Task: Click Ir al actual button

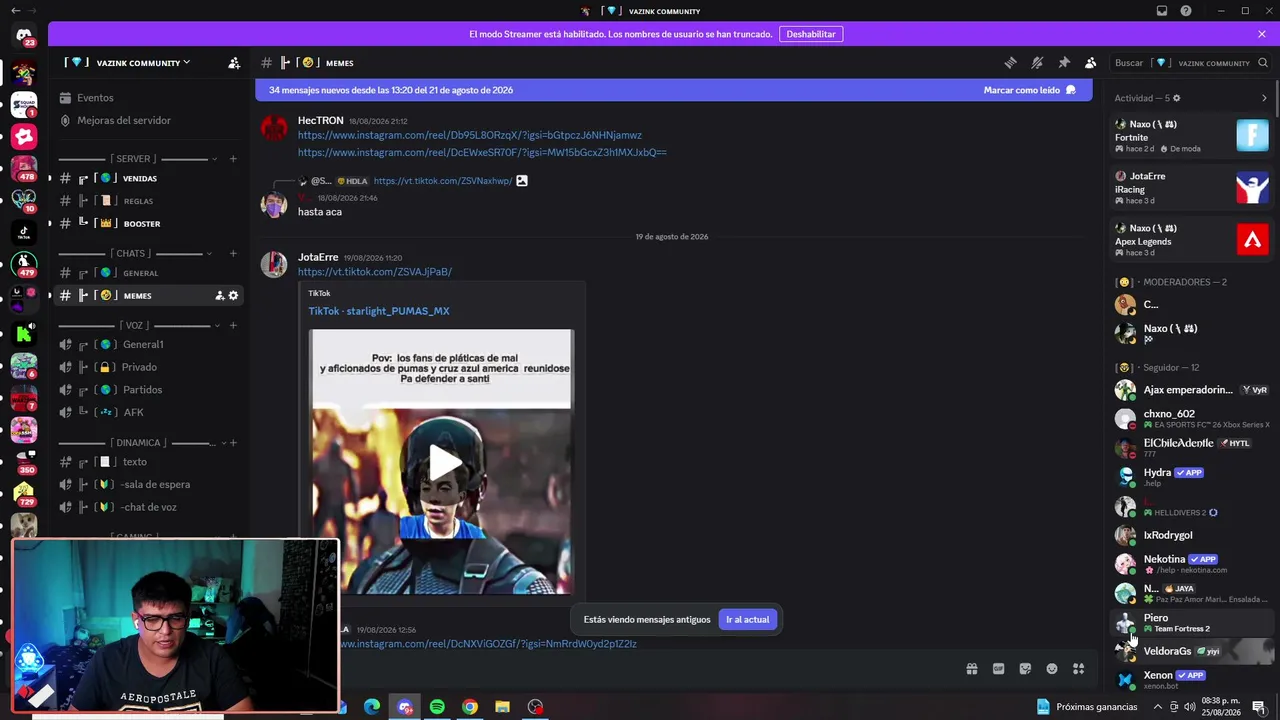Action: pos(747,620)
